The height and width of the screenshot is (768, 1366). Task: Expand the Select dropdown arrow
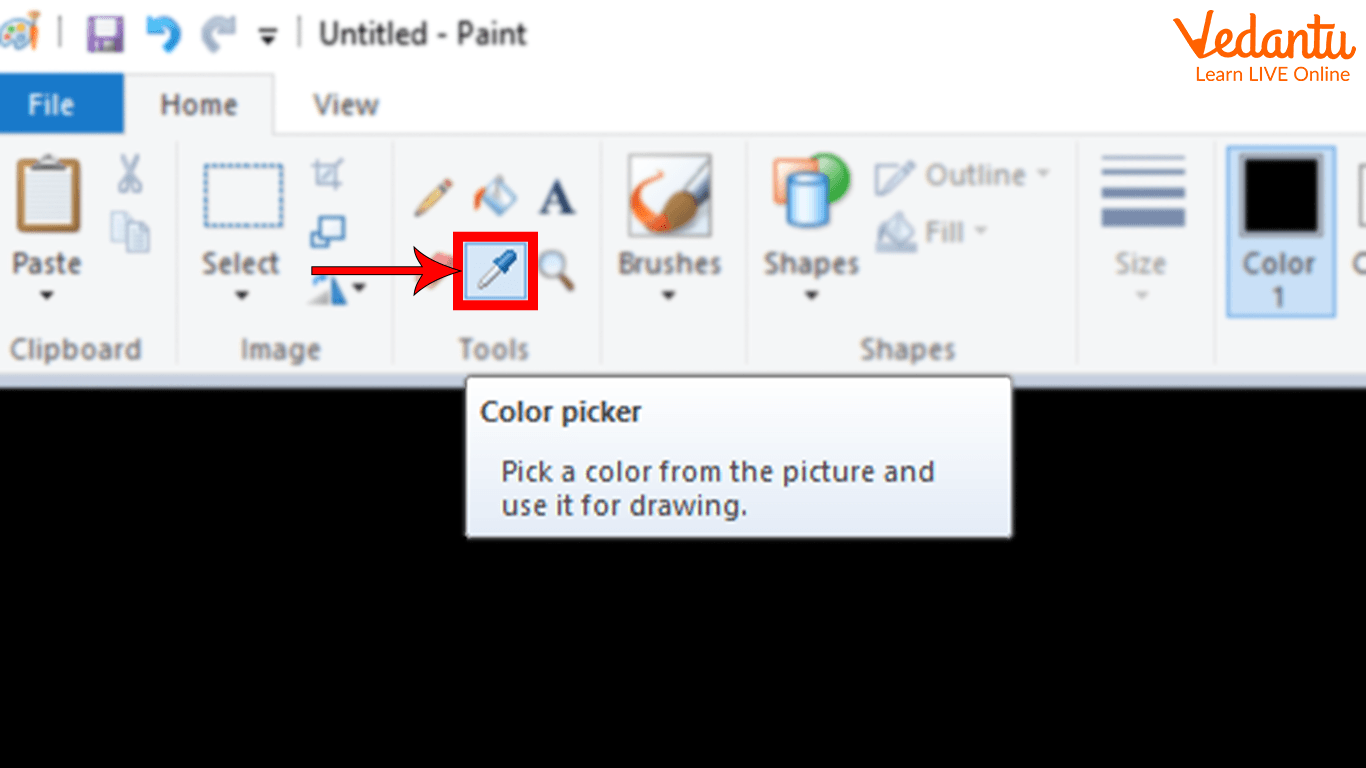pyautogui.click(x=241, y=296)
